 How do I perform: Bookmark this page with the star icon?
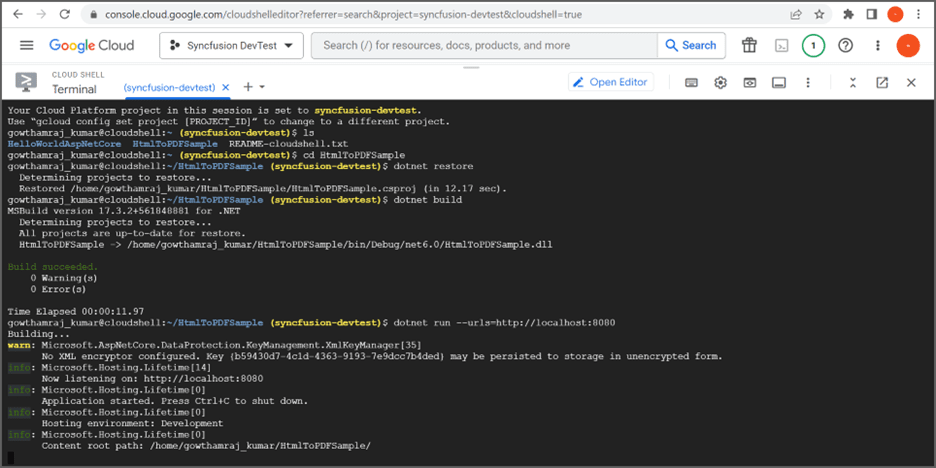coord(819,14)
